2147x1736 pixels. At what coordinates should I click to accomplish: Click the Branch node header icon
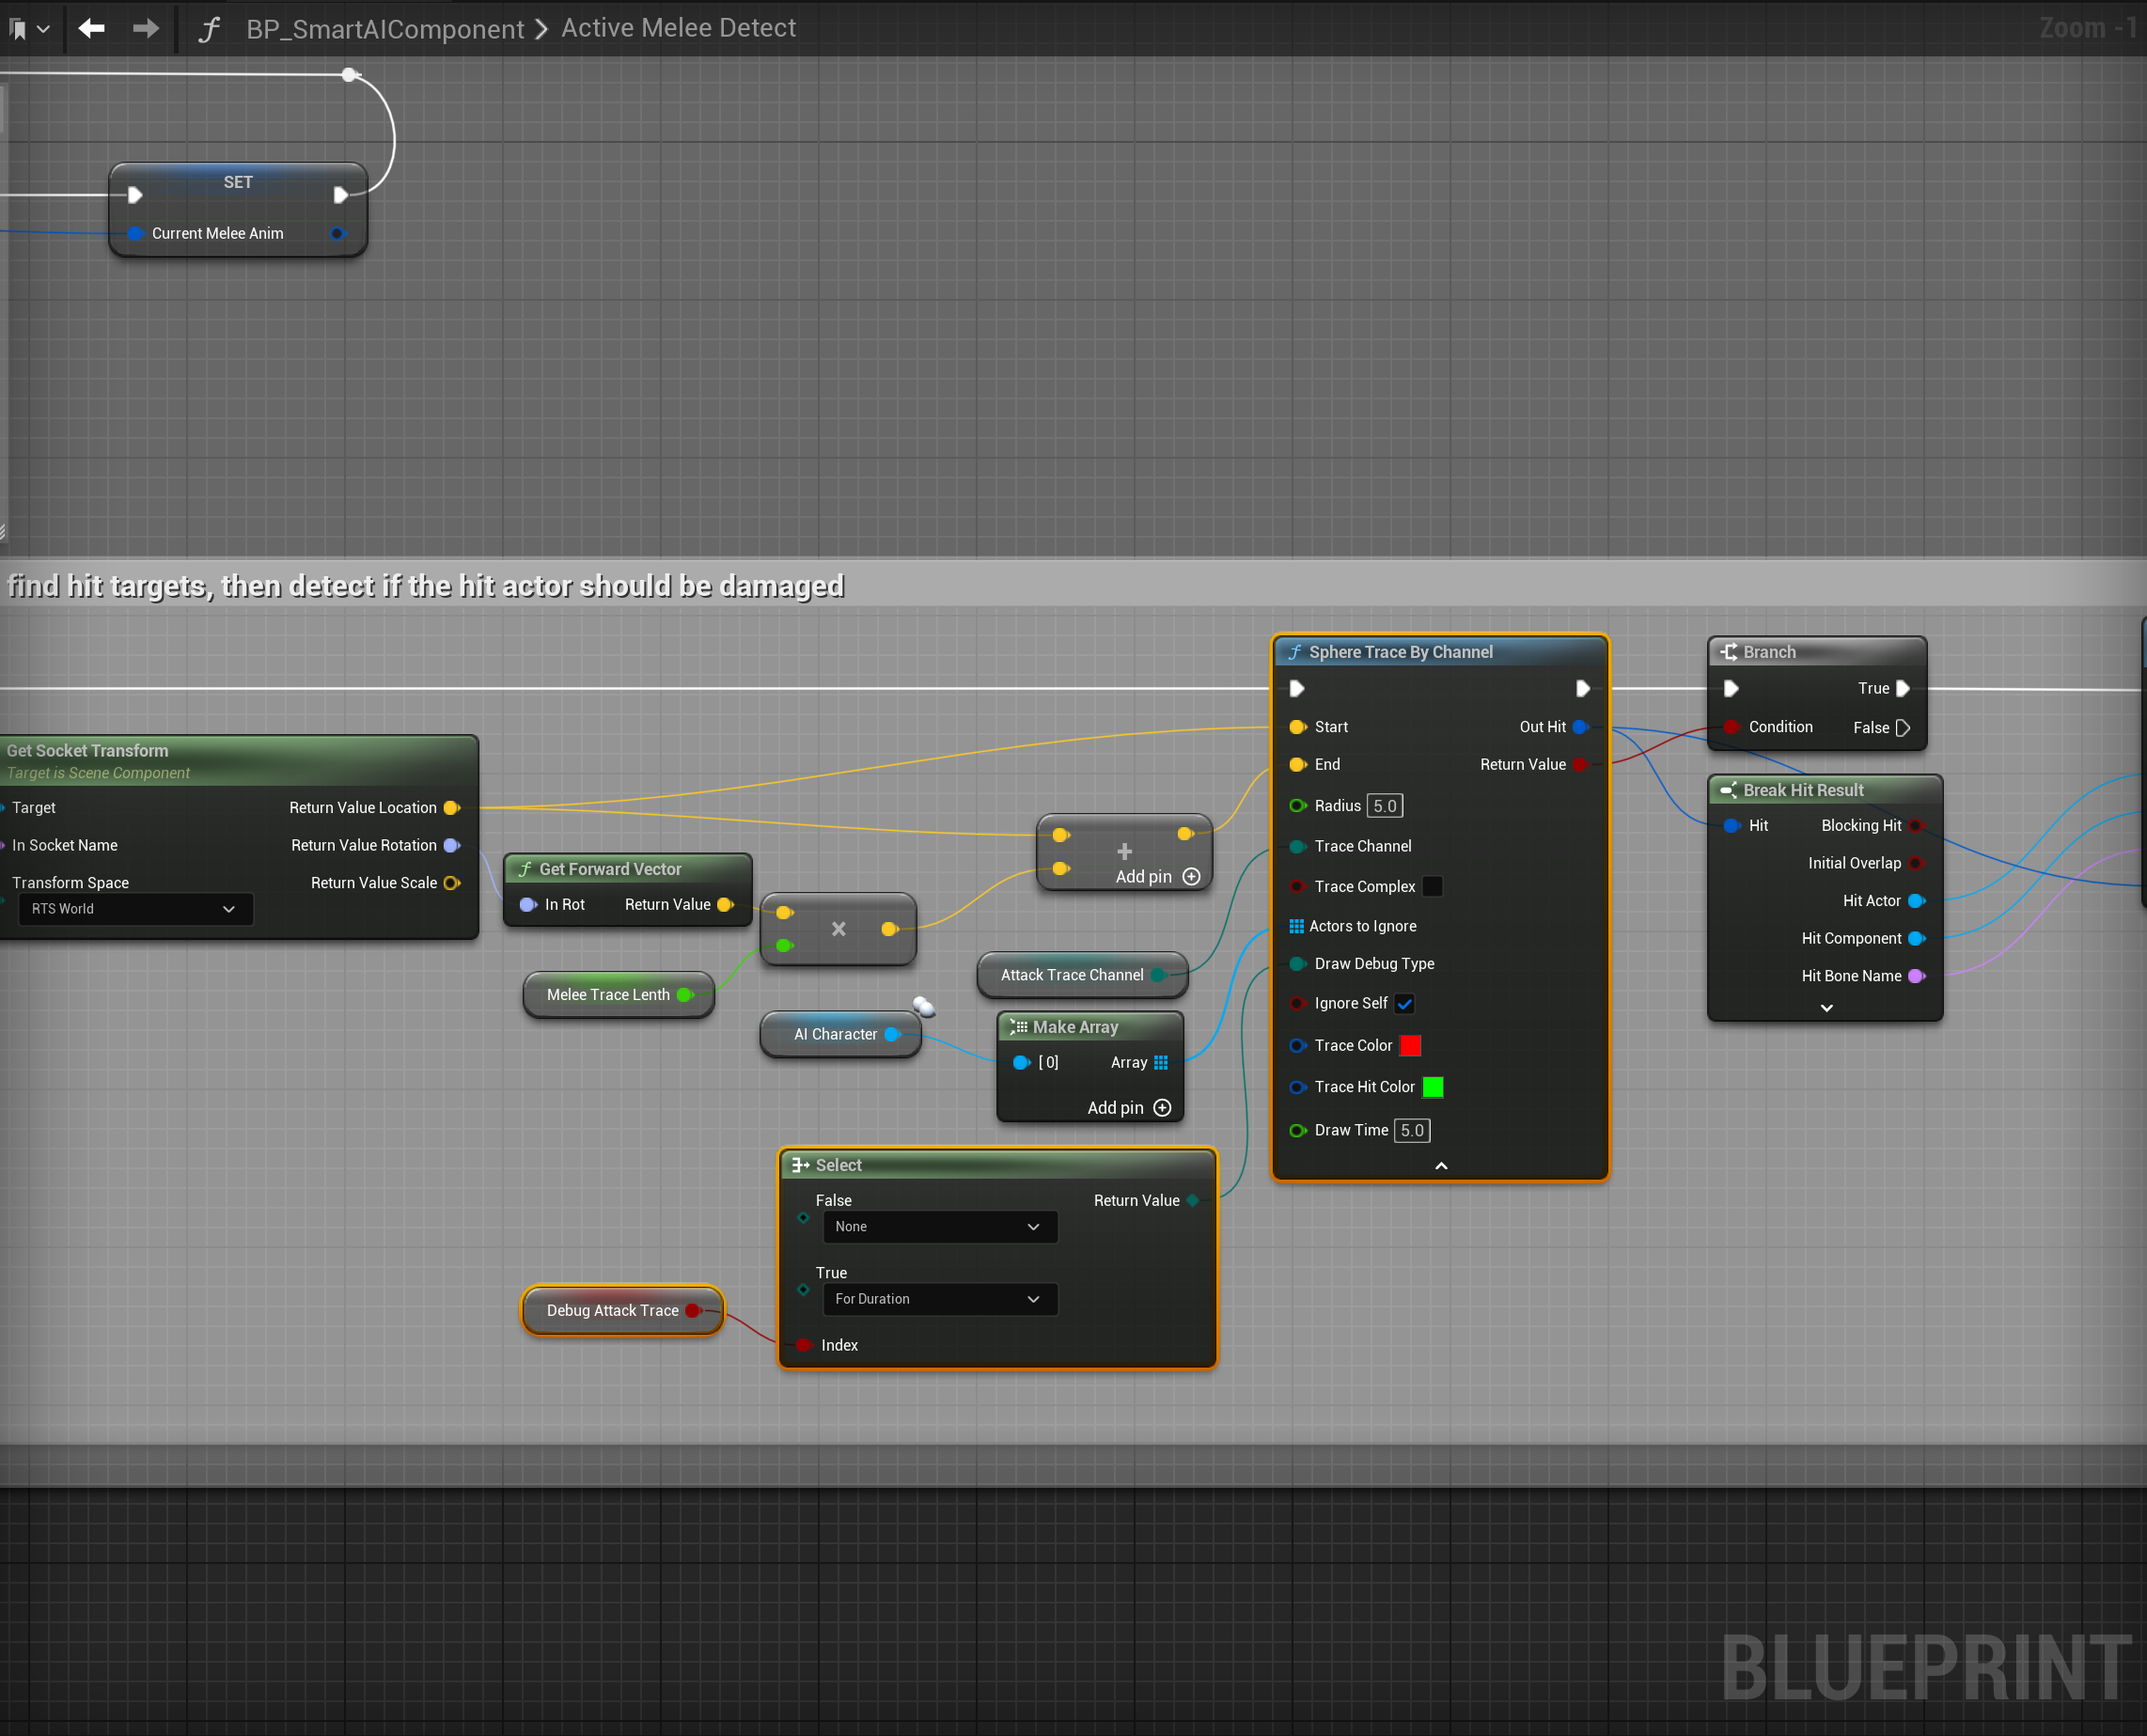[1728, 652]
